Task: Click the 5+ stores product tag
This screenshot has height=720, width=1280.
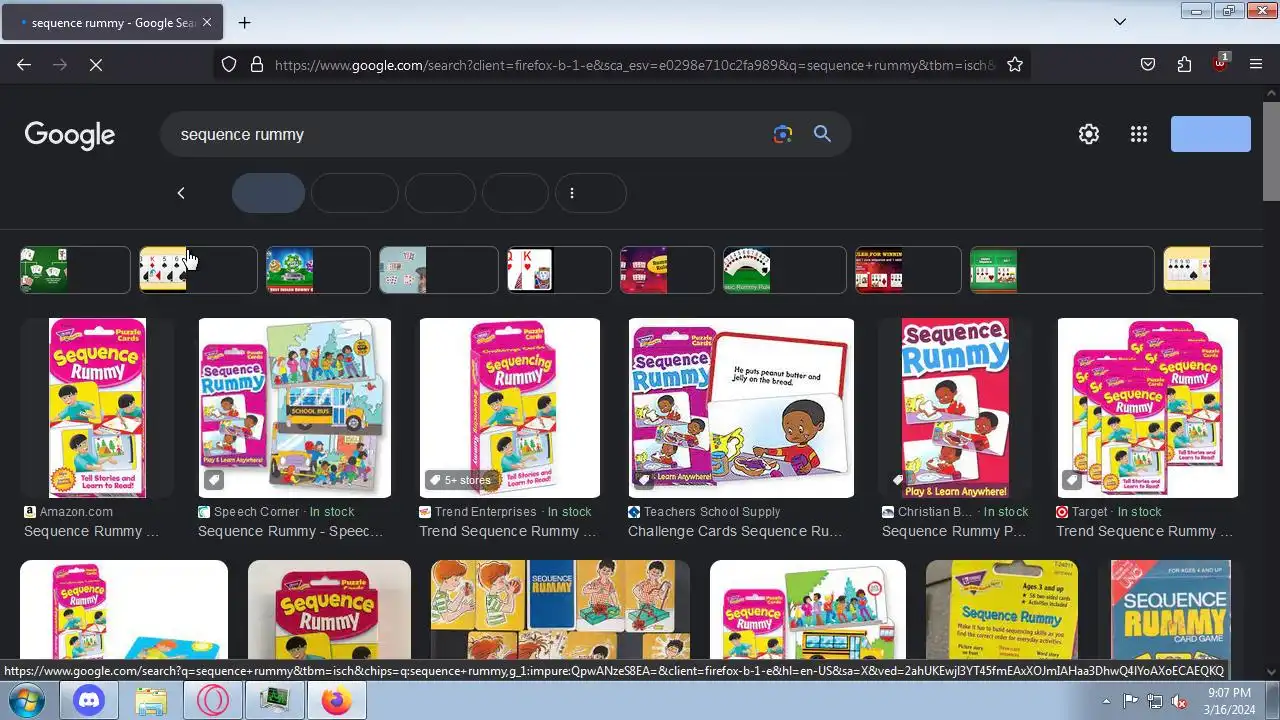Action: [461, 480]
